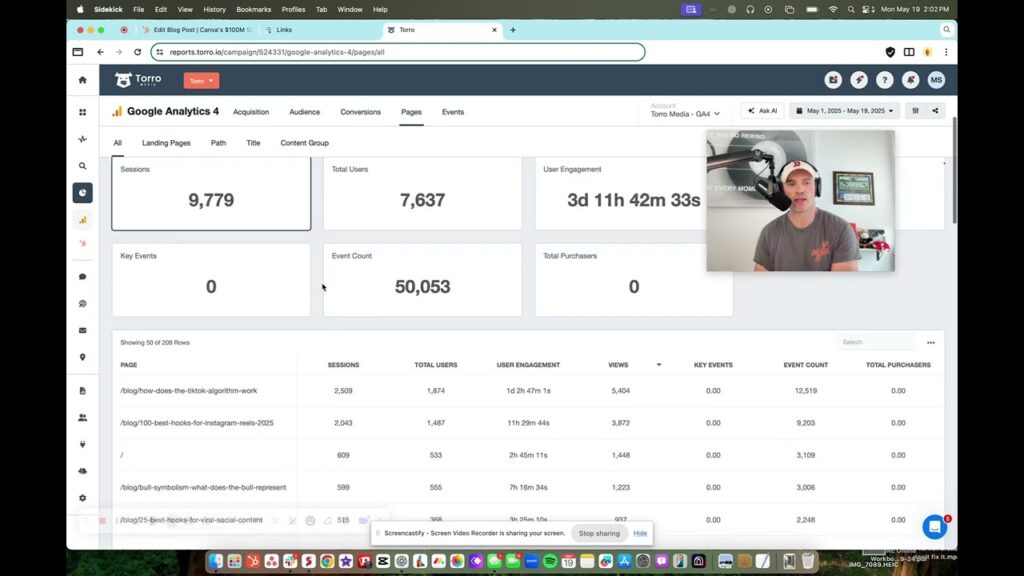Open the May 1 - May 19 date picker
Image resolution: width=1024 pixels, height=576 pixels.
pyautogui.click(x=844, y=111)
